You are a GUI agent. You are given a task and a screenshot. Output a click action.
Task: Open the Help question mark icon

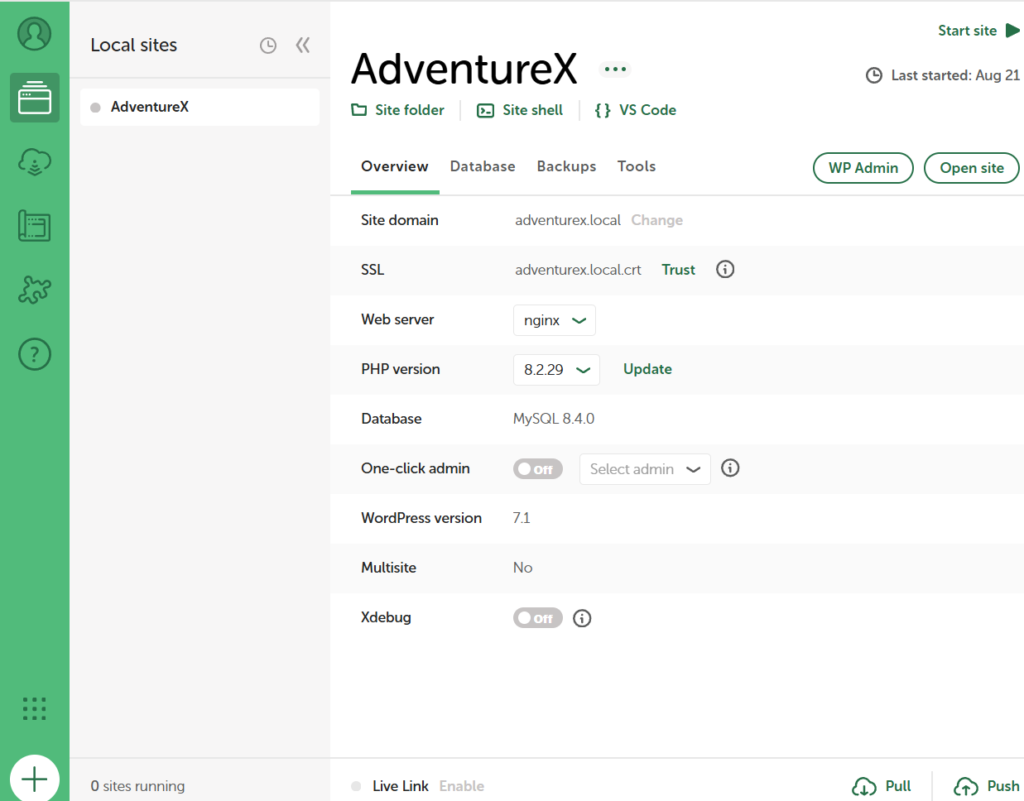[35, 354]
